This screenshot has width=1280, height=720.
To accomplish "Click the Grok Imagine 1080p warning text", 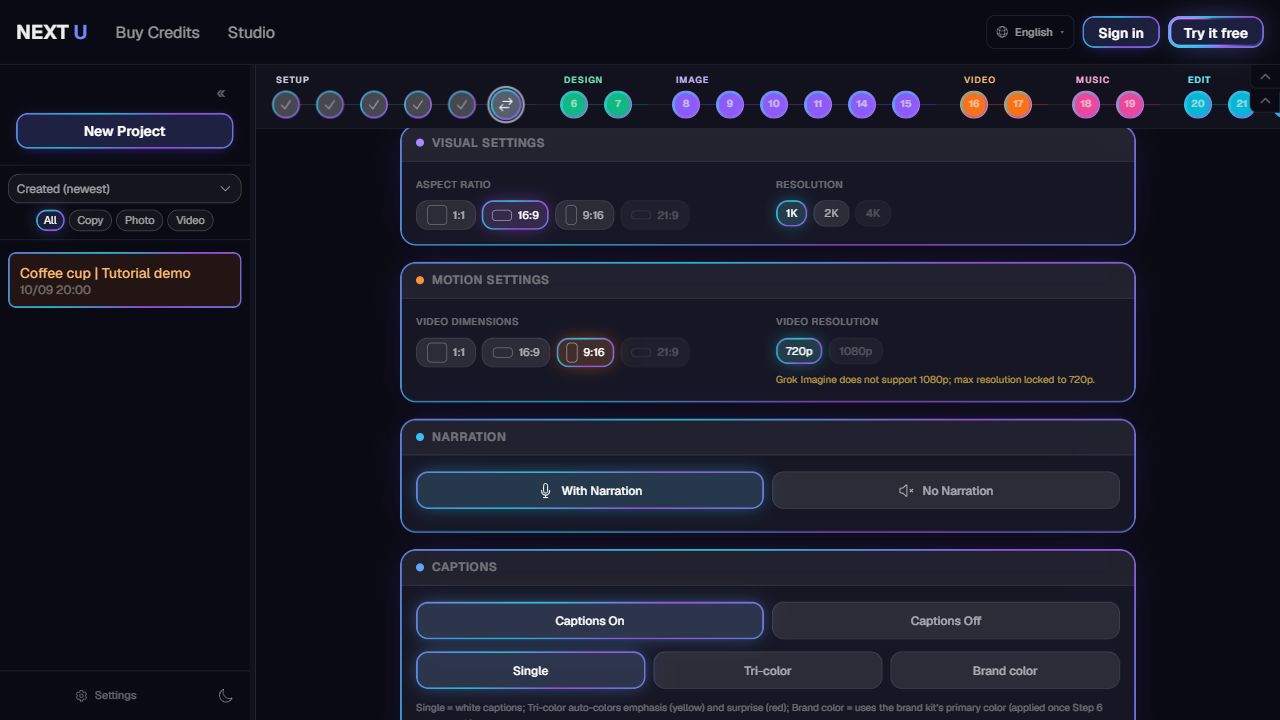I will [935, 380].
